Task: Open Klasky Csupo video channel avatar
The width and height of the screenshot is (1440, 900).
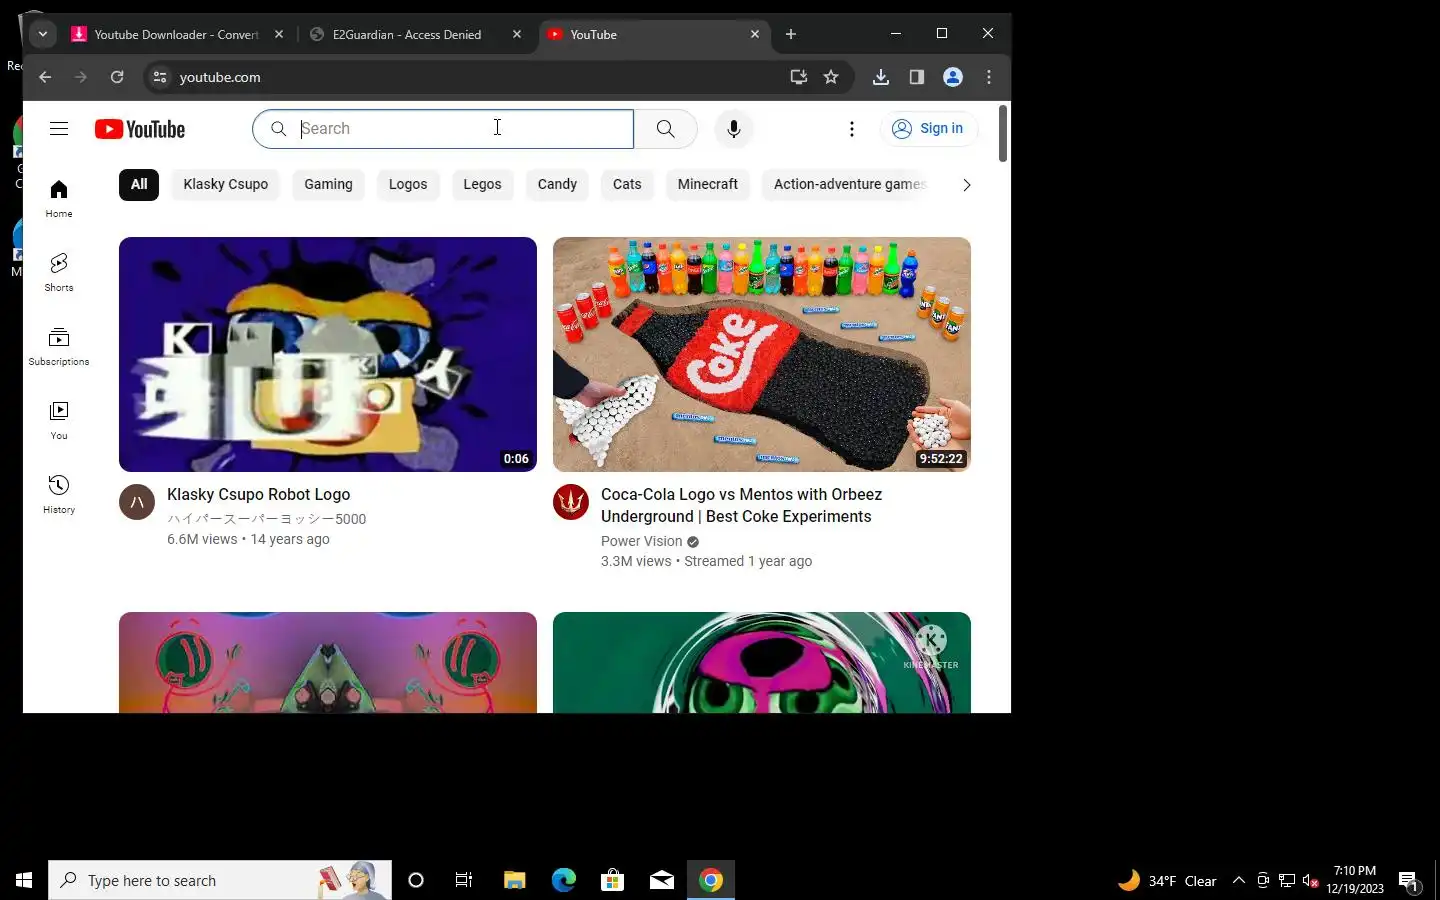Action: coord(137,502)
